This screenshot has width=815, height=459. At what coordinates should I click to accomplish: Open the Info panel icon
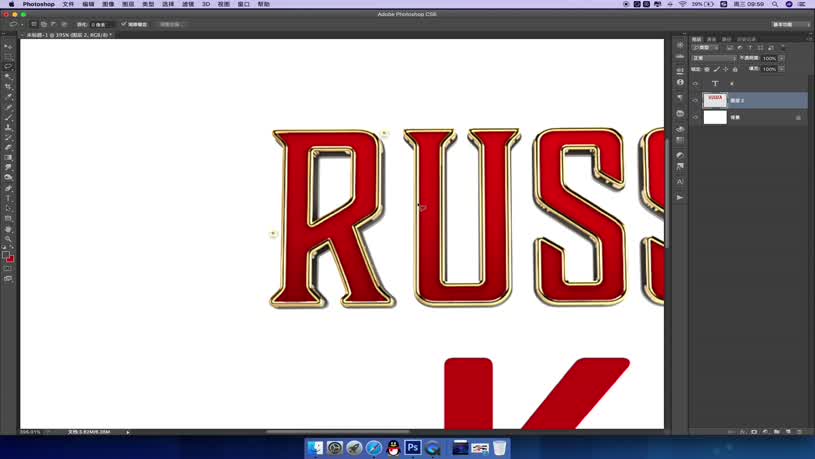pos(680,82)
